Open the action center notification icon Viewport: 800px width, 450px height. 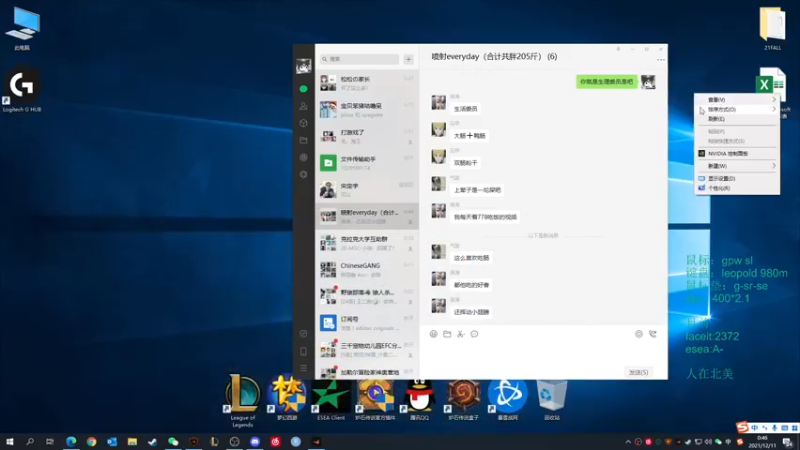[x=788, y=442]
